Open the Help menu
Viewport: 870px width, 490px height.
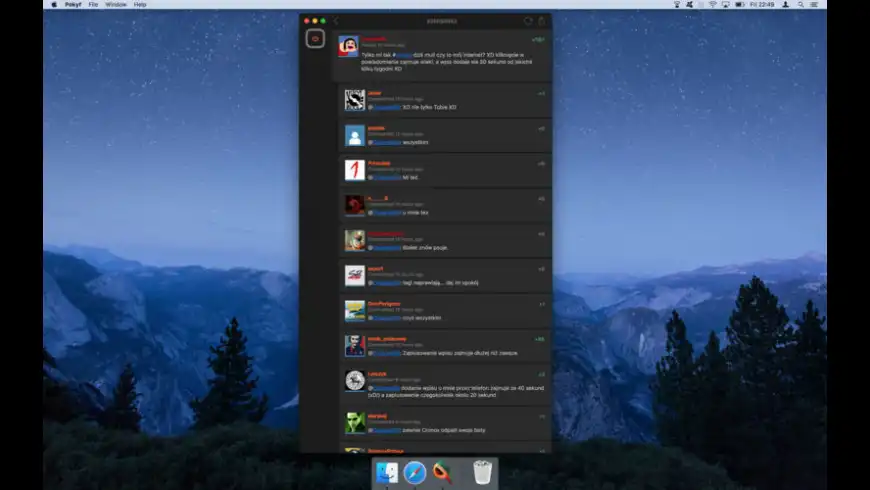[140, 5]
